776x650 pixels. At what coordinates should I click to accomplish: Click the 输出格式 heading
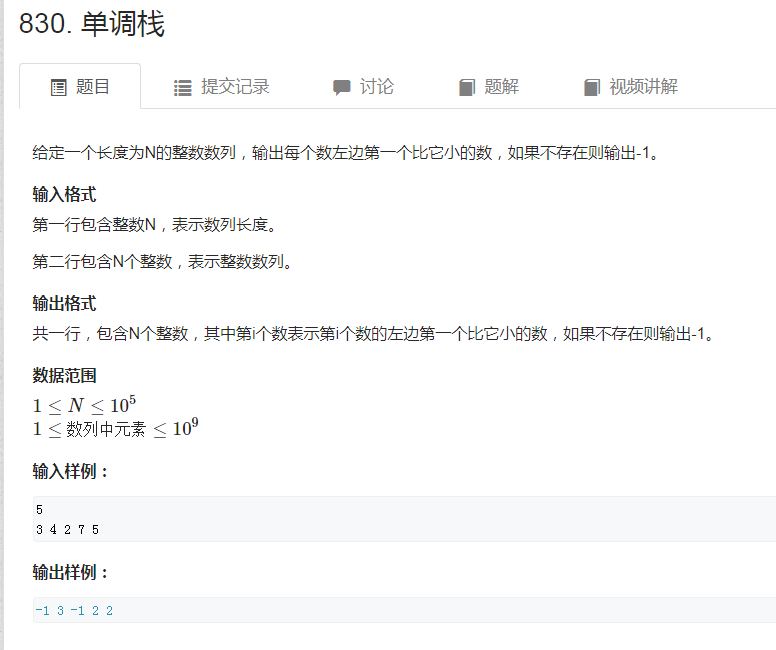click(x=64, y=303)
